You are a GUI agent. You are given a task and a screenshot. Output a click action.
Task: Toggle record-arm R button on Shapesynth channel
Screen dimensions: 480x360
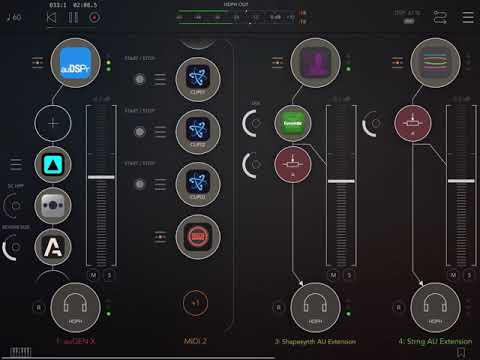(x=279, y=308)
